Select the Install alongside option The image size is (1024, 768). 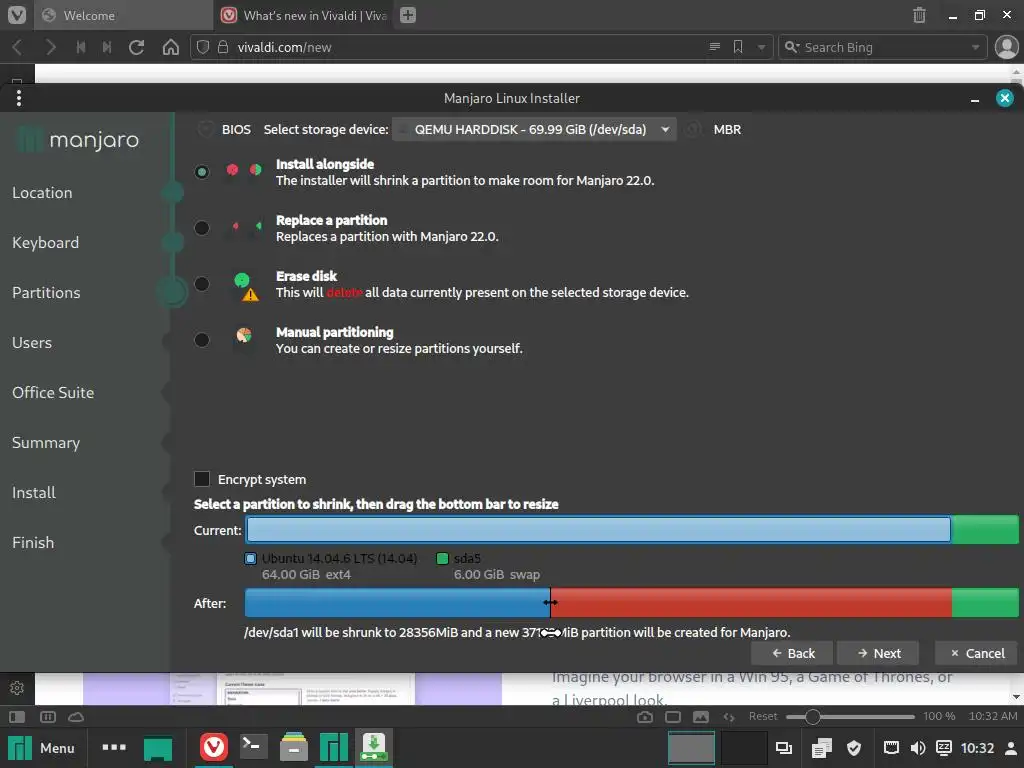[x=202, y=172]
